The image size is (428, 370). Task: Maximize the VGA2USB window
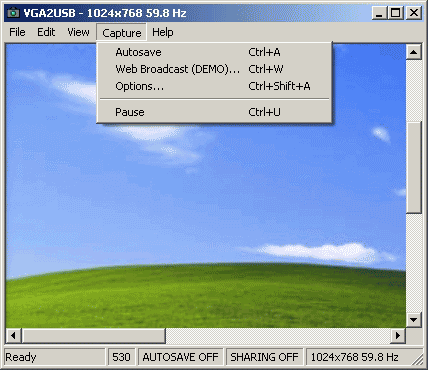[x=395, y=13]
